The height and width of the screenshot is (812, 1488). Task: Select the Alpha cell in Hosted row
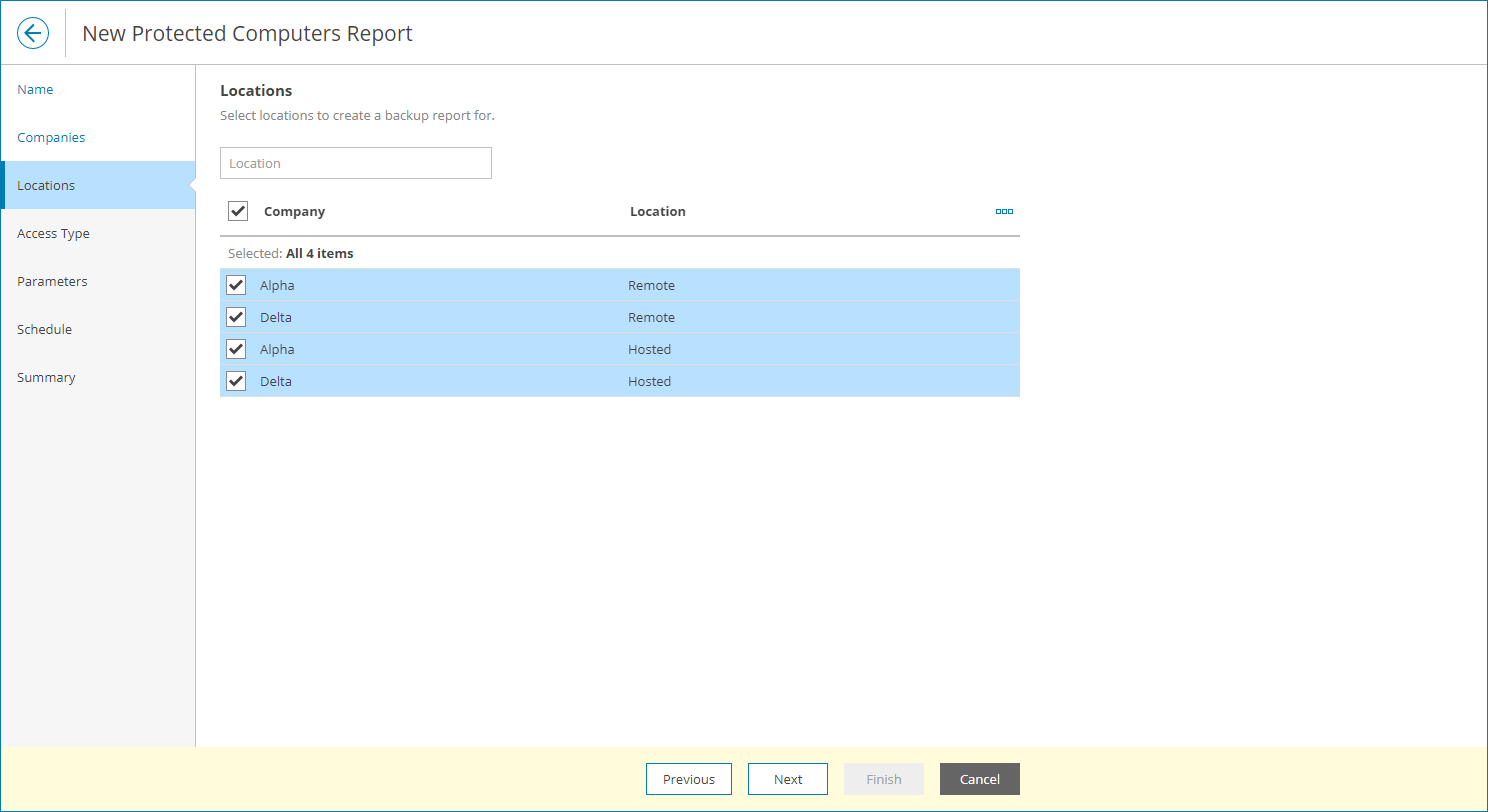277,349
